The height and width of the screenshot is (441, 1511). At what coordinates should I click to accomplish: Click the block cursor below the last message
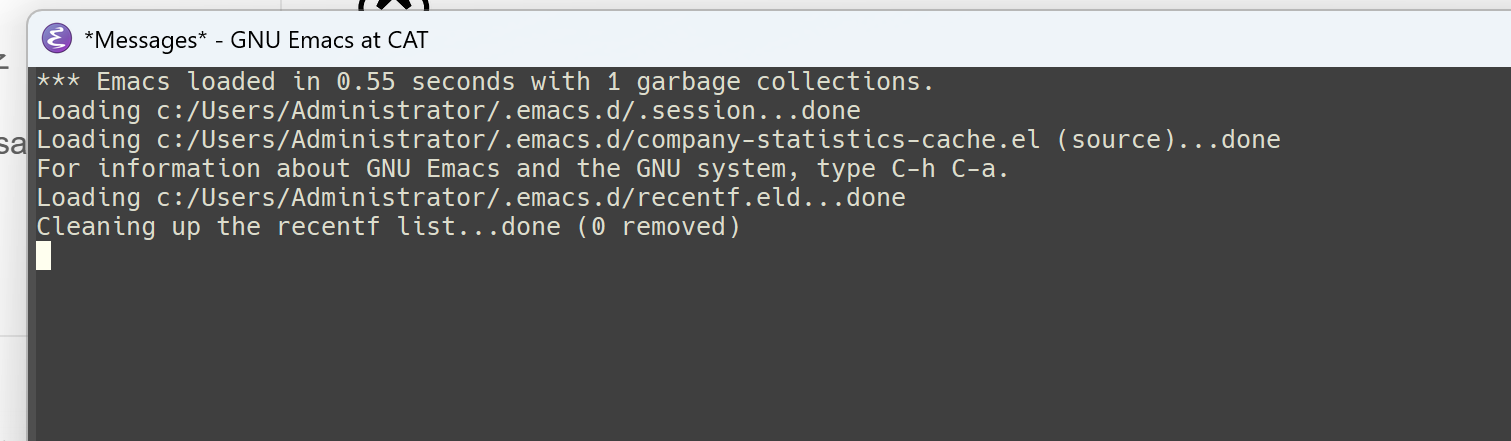[x=43, y=256]
